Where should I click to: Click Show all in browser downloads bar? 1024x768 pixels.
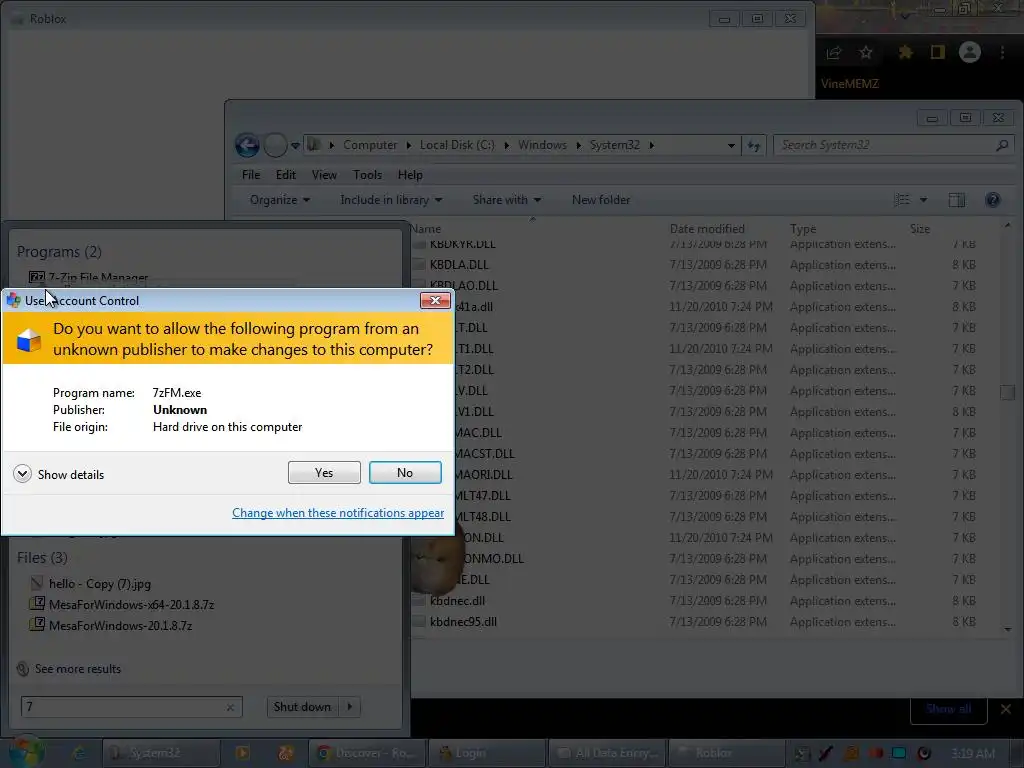948,709
